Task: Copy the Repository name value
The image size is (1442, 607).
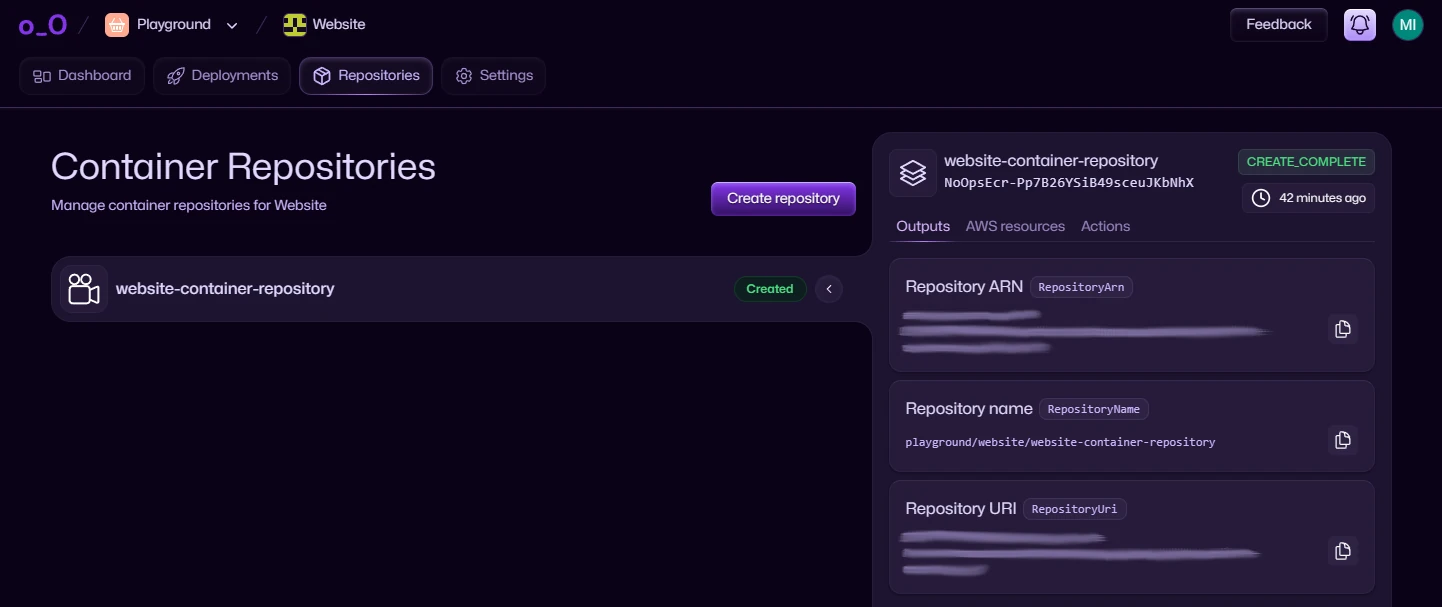Action: point(1342,440)
